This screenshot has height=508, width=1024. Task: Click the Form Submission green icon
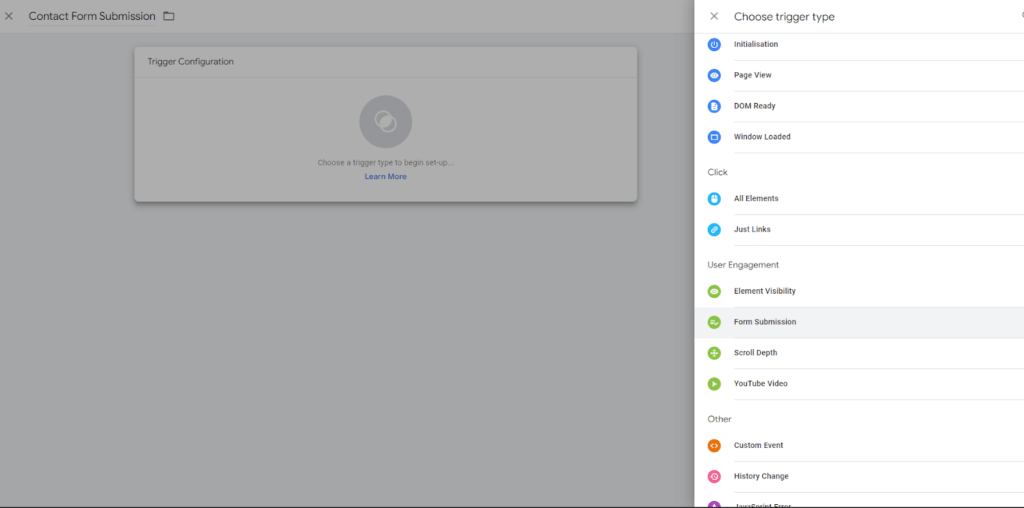[714, 322]
